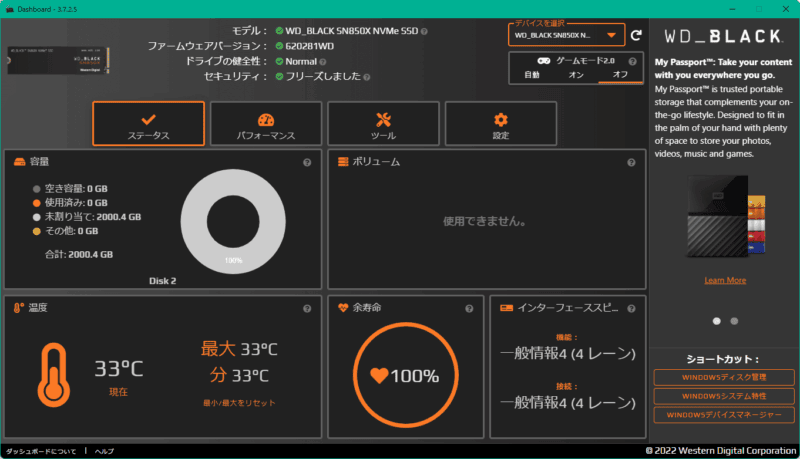The width and height of the screenshot is (800, 459).
Task: Set game mode to 自動
Action: (x=532, y=75)
